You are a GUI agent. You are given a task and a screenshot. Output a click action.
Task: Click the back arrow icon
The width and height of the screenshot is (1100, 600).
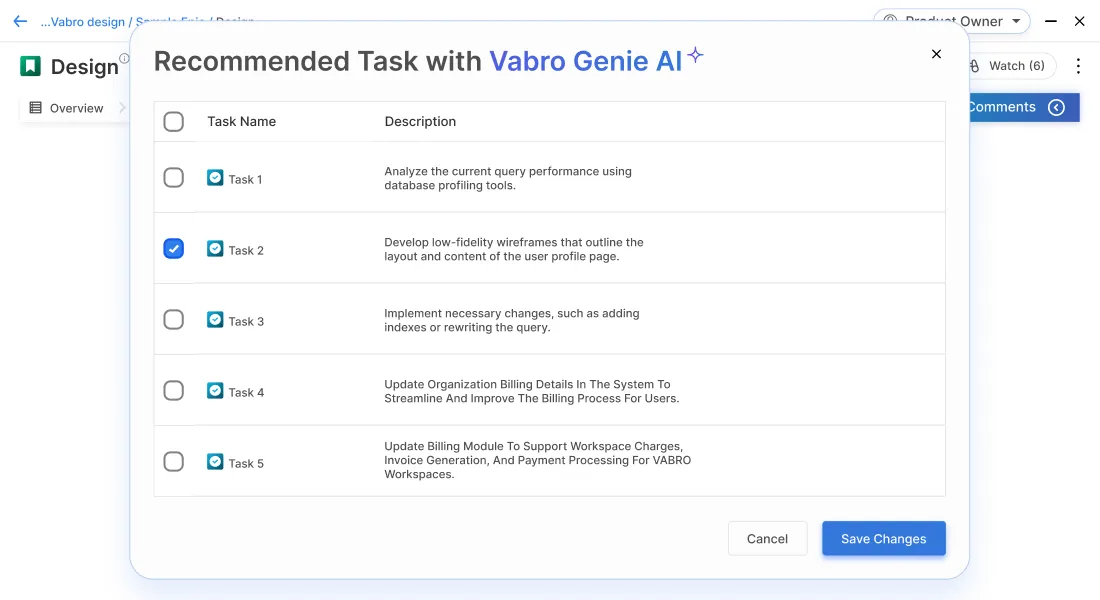click(20, 21)
